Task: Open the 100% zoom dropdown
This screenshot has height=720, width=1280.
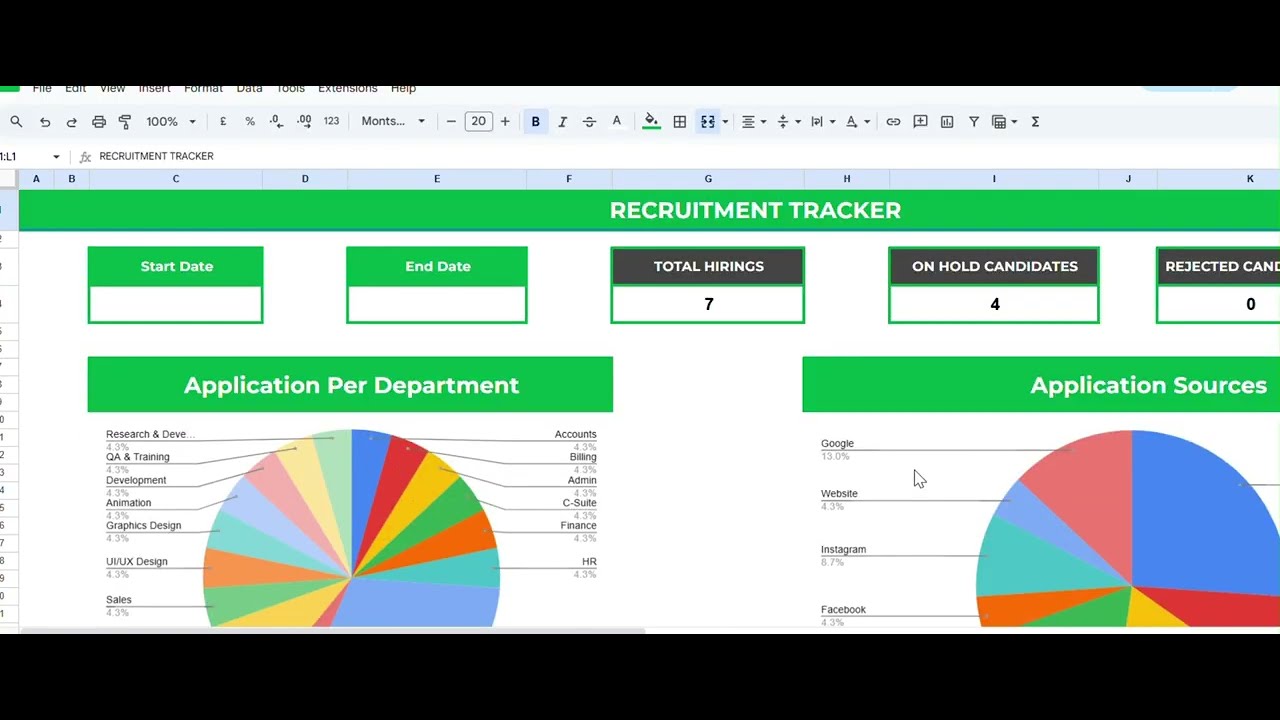Action: pyautogui.click(x=171, y=122)
